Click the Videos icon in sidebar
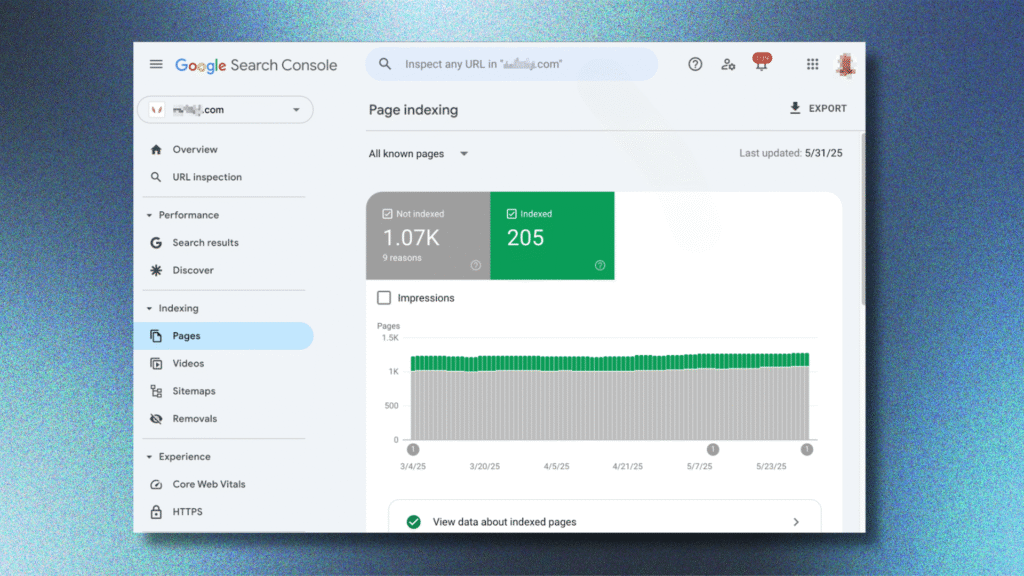 (156, 363)
